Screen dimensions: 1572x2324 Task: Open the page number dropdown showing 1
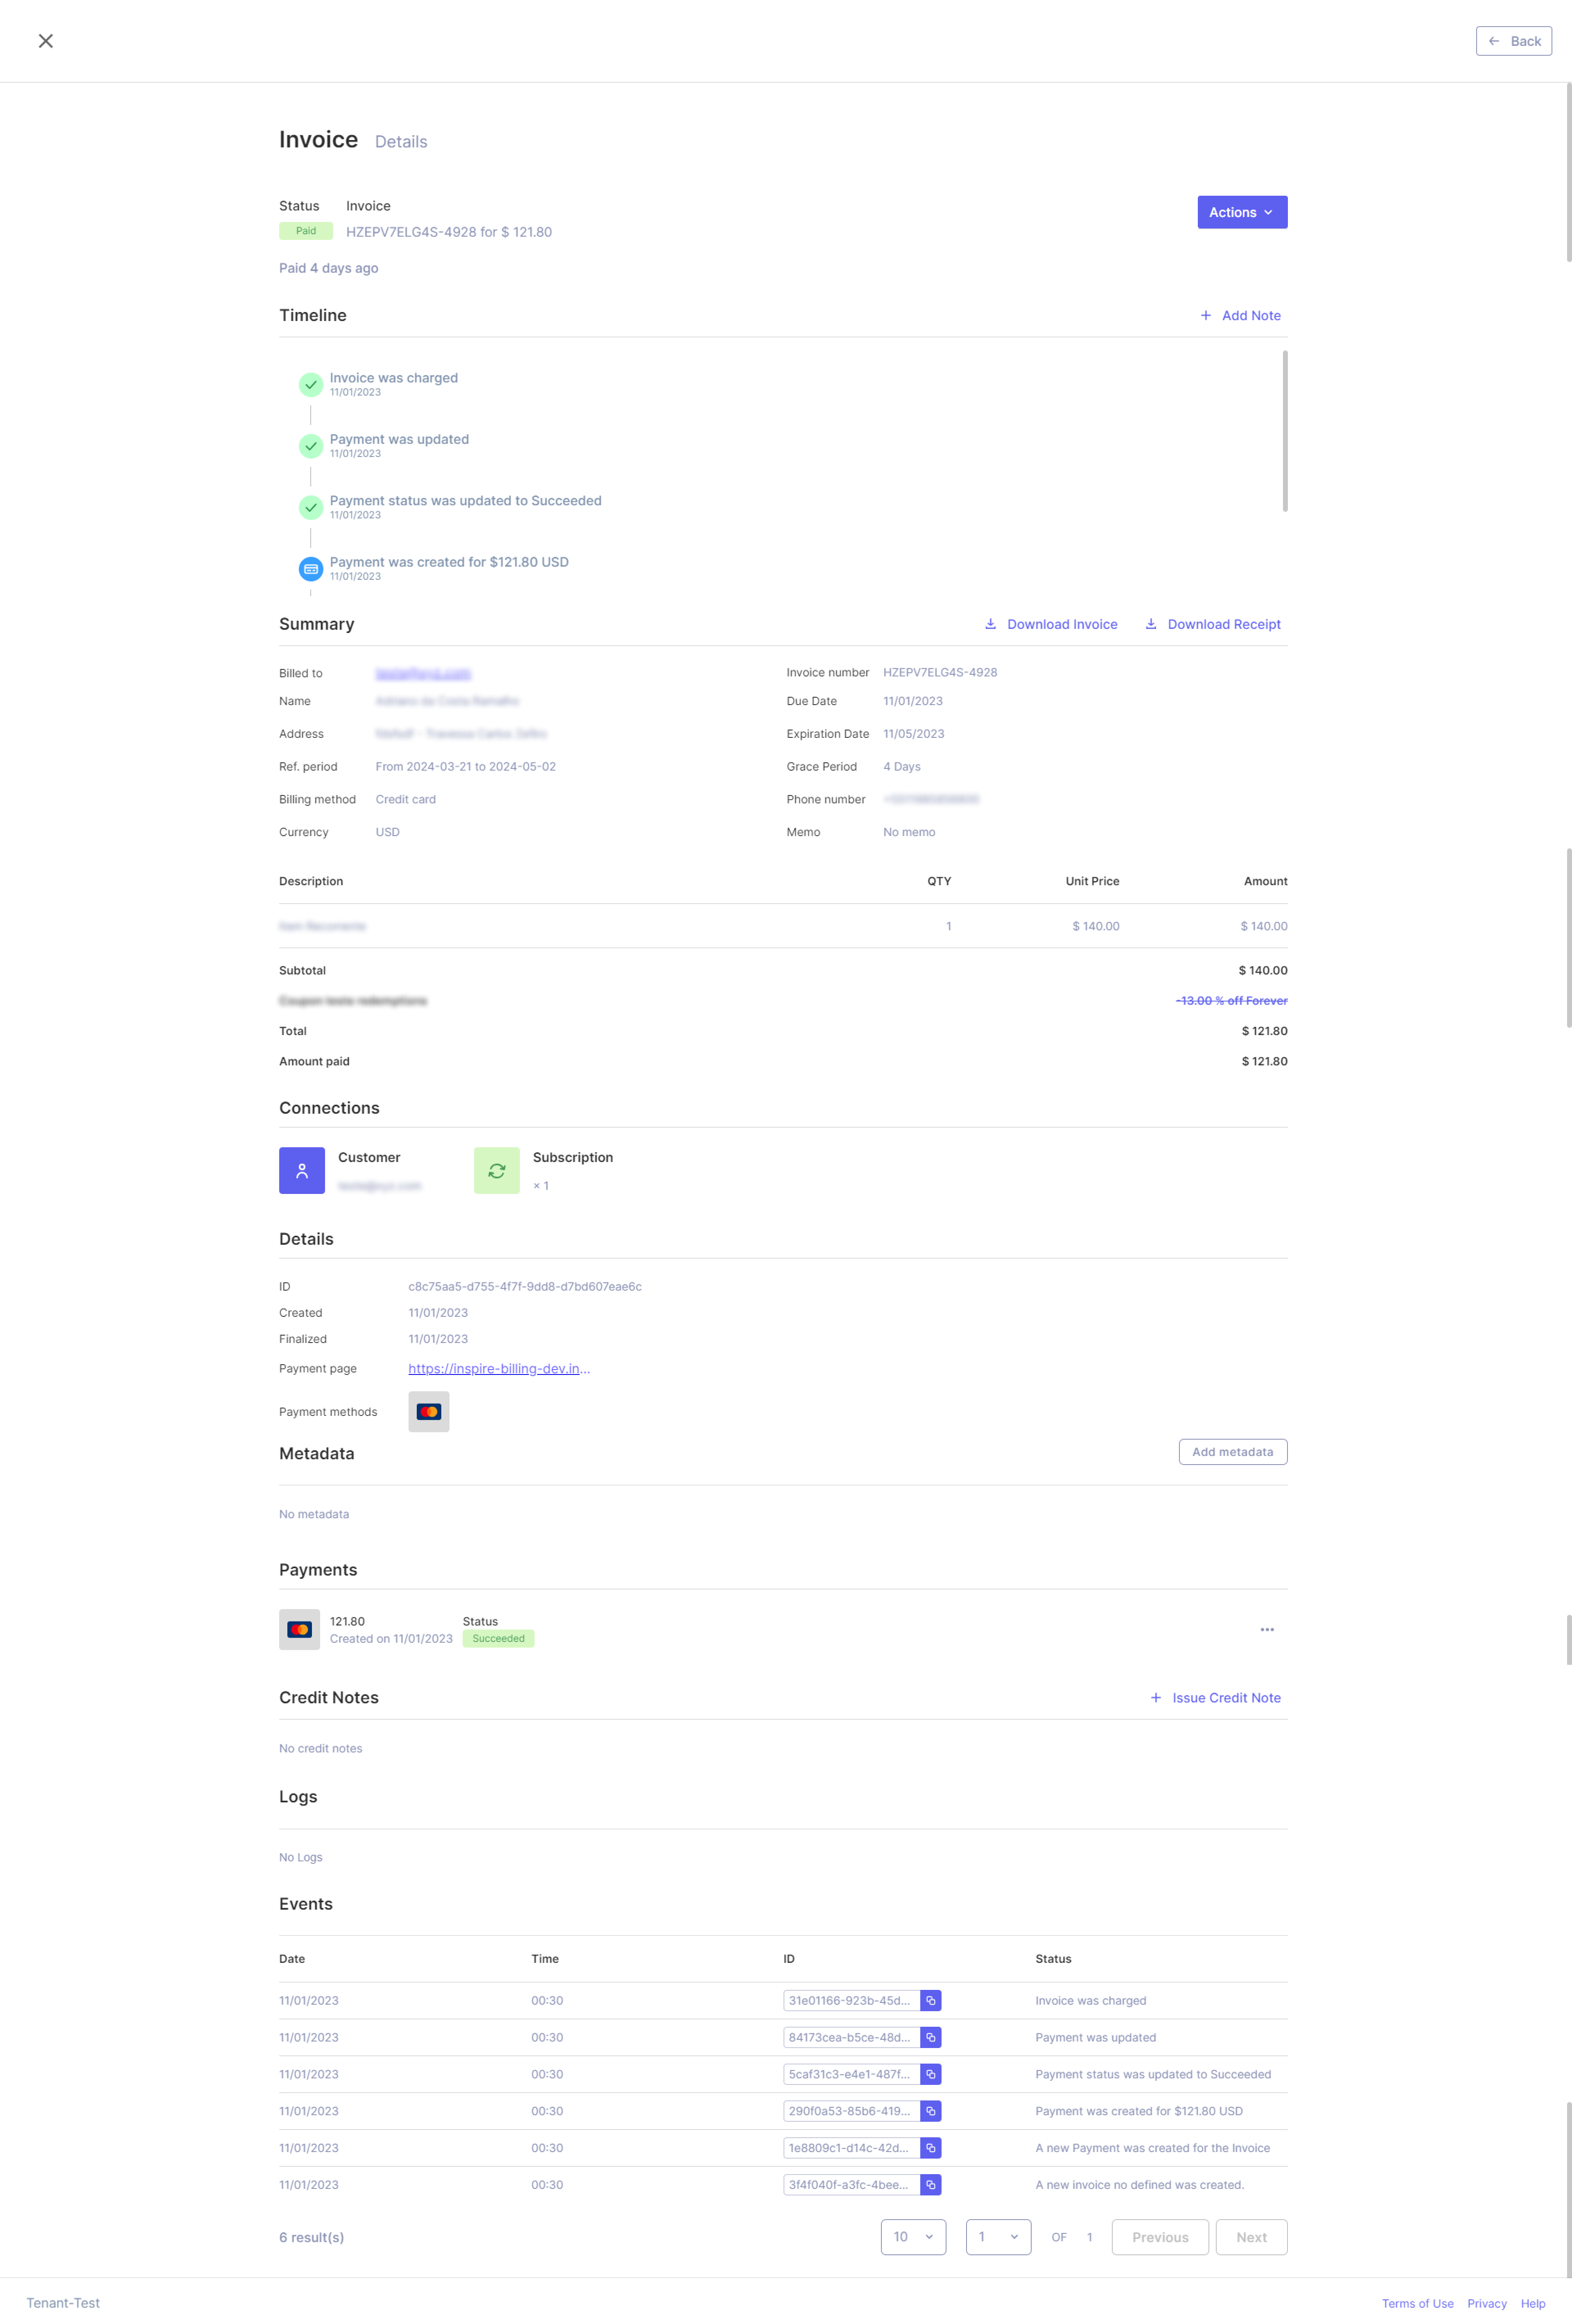(x=998, y=2237)
